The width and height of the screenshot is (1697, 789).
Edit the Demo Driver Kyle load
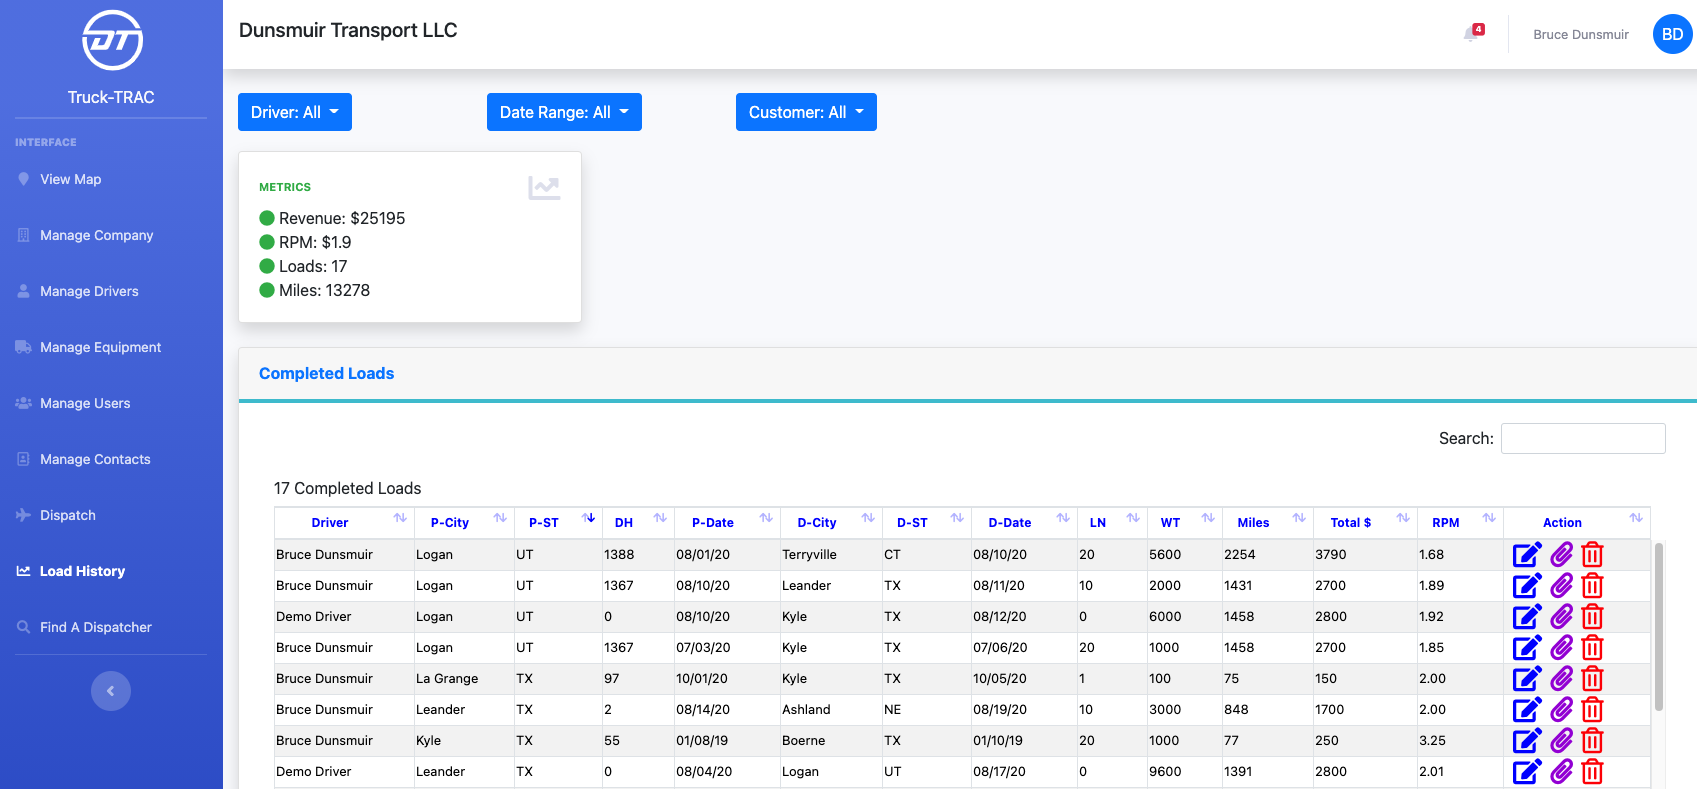coord(1527,616)
